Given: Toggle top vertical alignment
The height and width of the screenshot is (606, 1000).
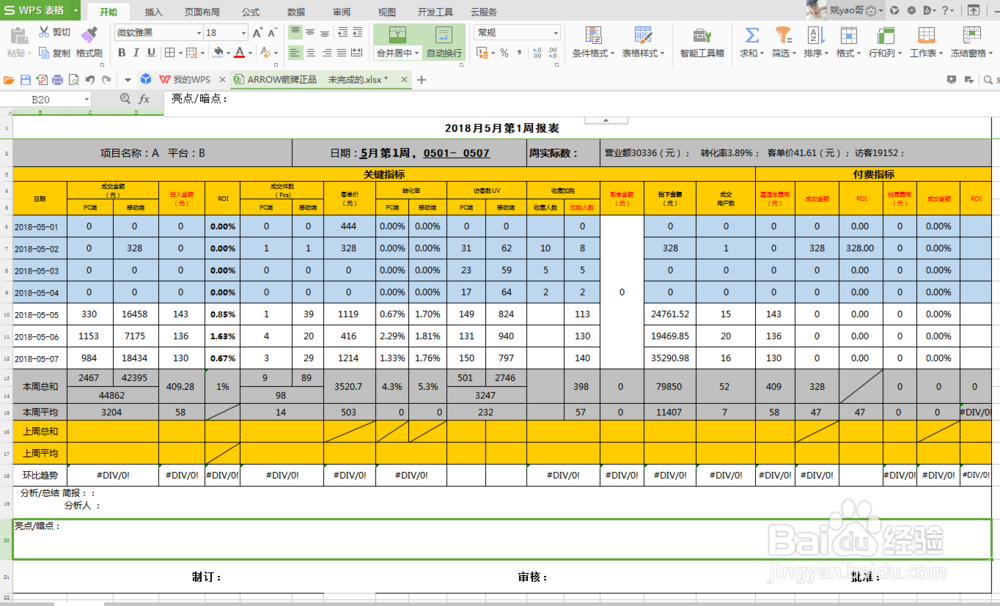Looking at the screenshot, I should click(295, 32).
